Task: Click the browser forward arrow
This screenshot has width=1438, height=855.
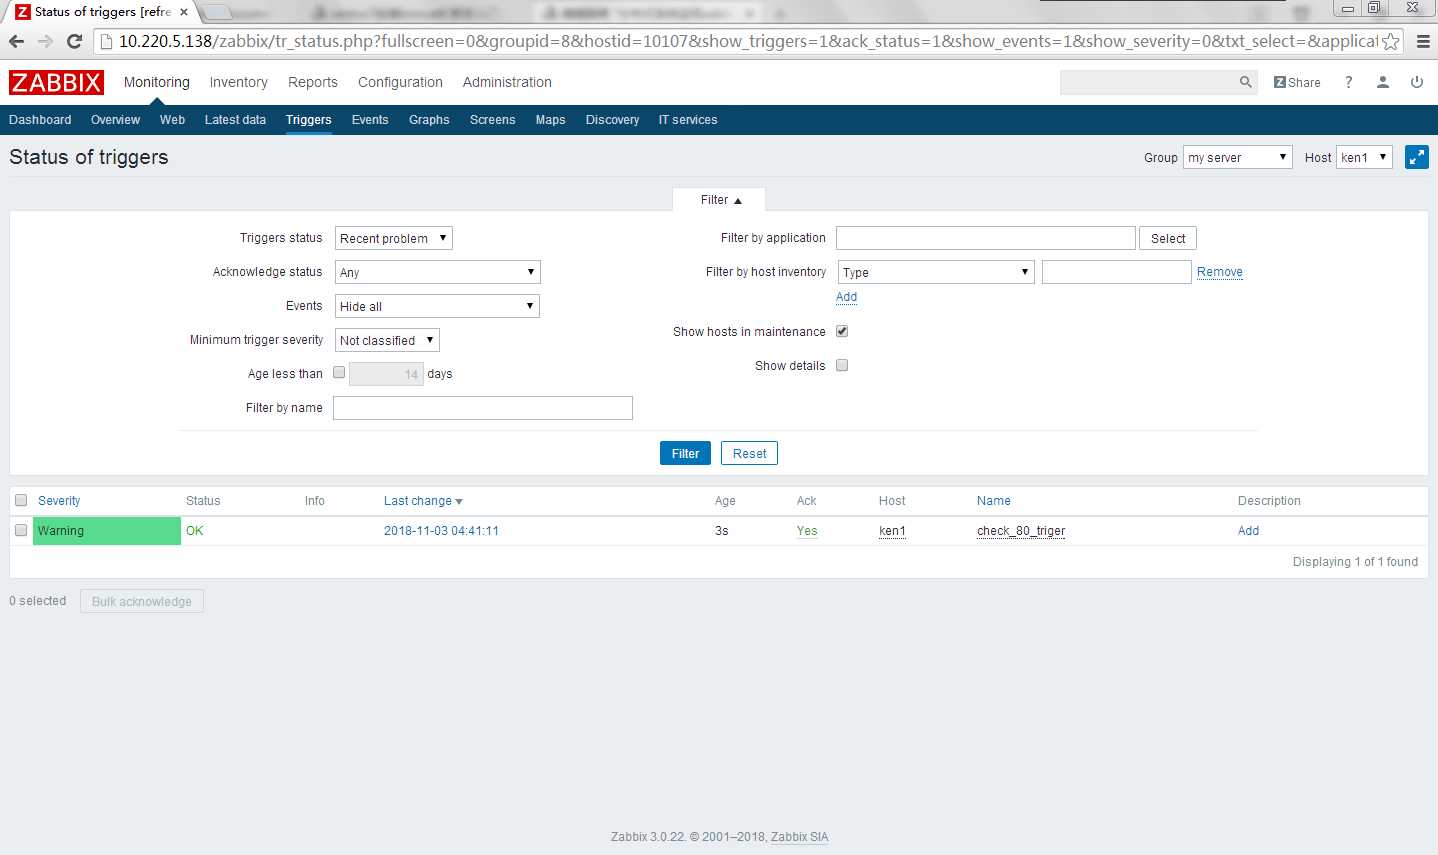Action: (x=45, y=41)
